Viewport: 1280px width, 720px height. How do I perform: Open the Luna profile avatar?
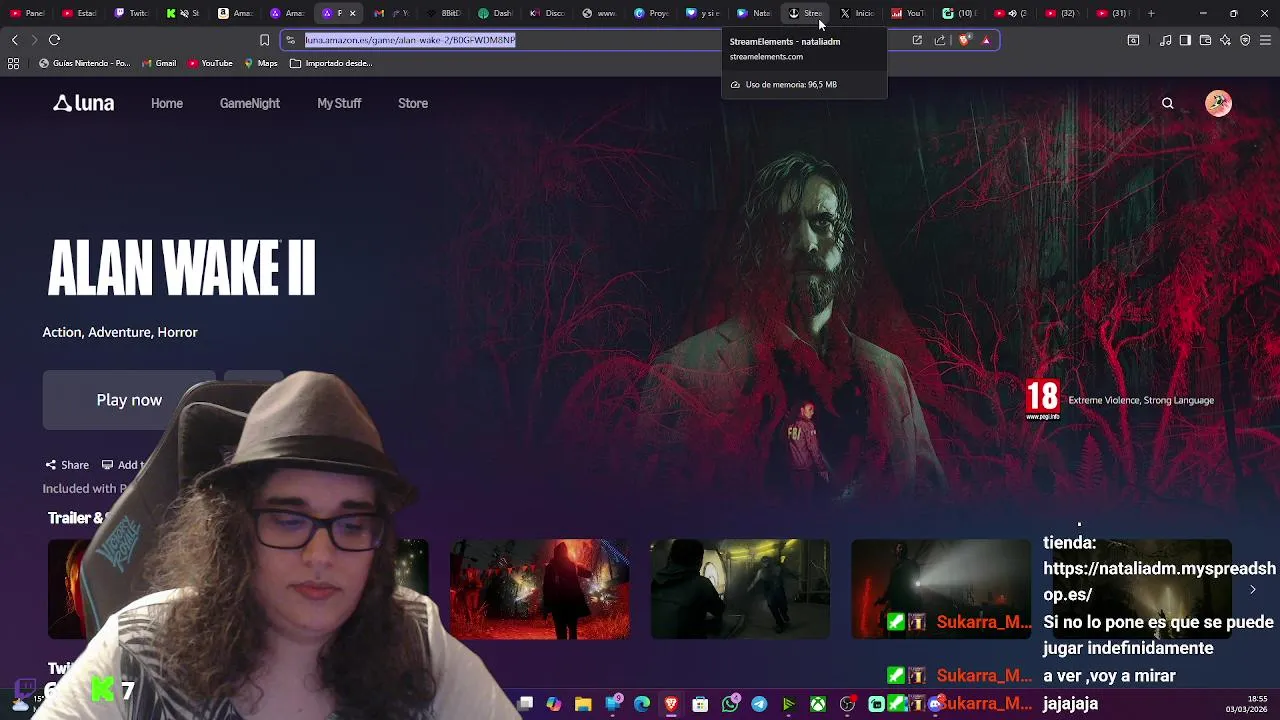[x=1218, y=103]
